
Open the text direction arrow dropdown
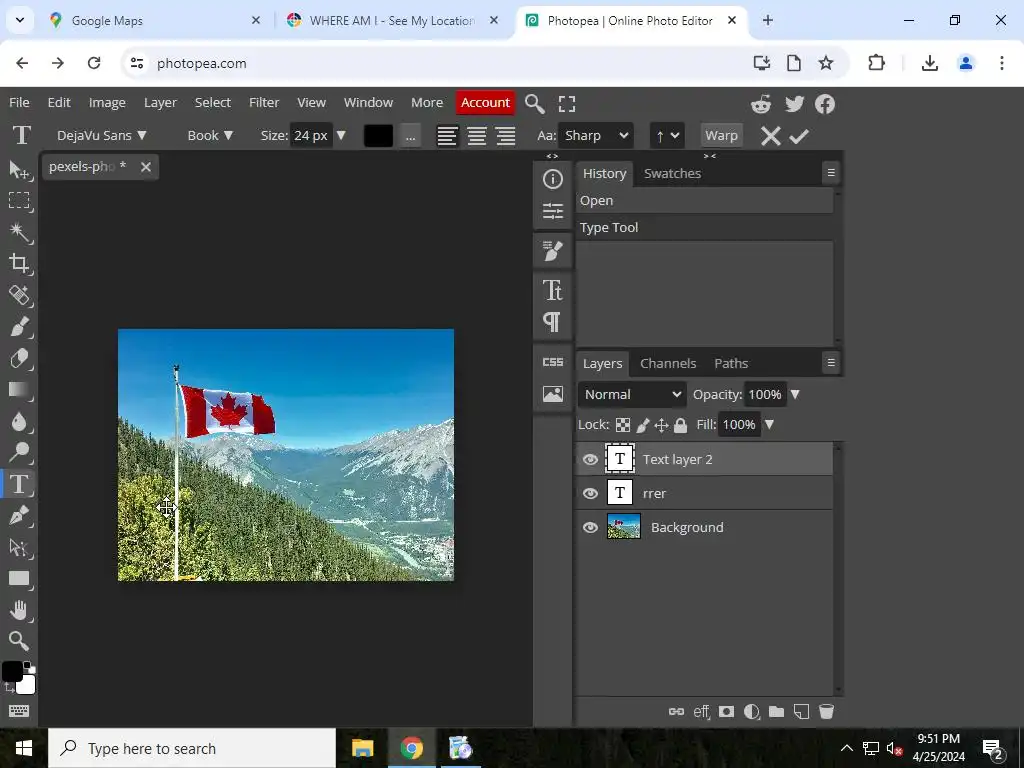(667, 136)
